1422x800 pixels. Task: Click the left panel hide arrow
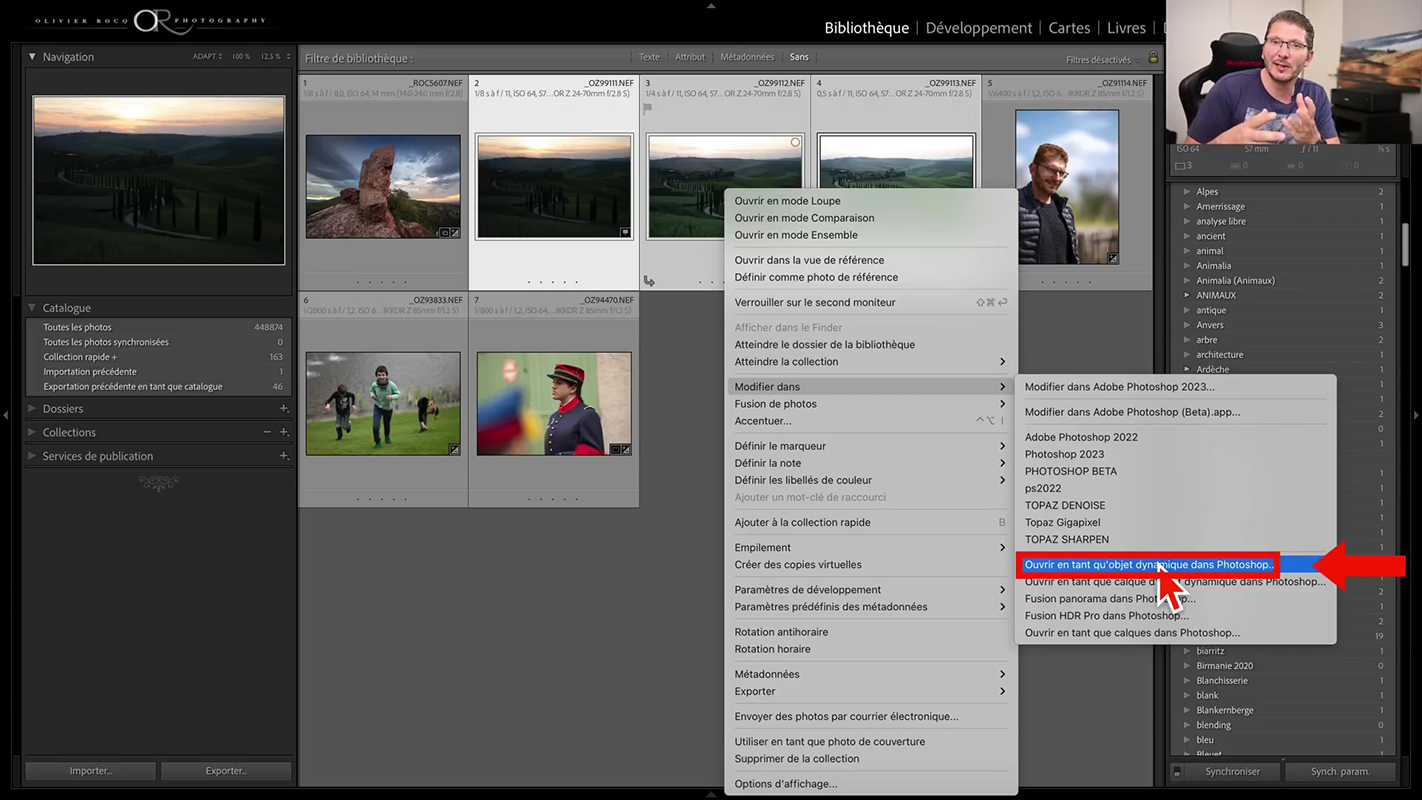coord(7,414)
